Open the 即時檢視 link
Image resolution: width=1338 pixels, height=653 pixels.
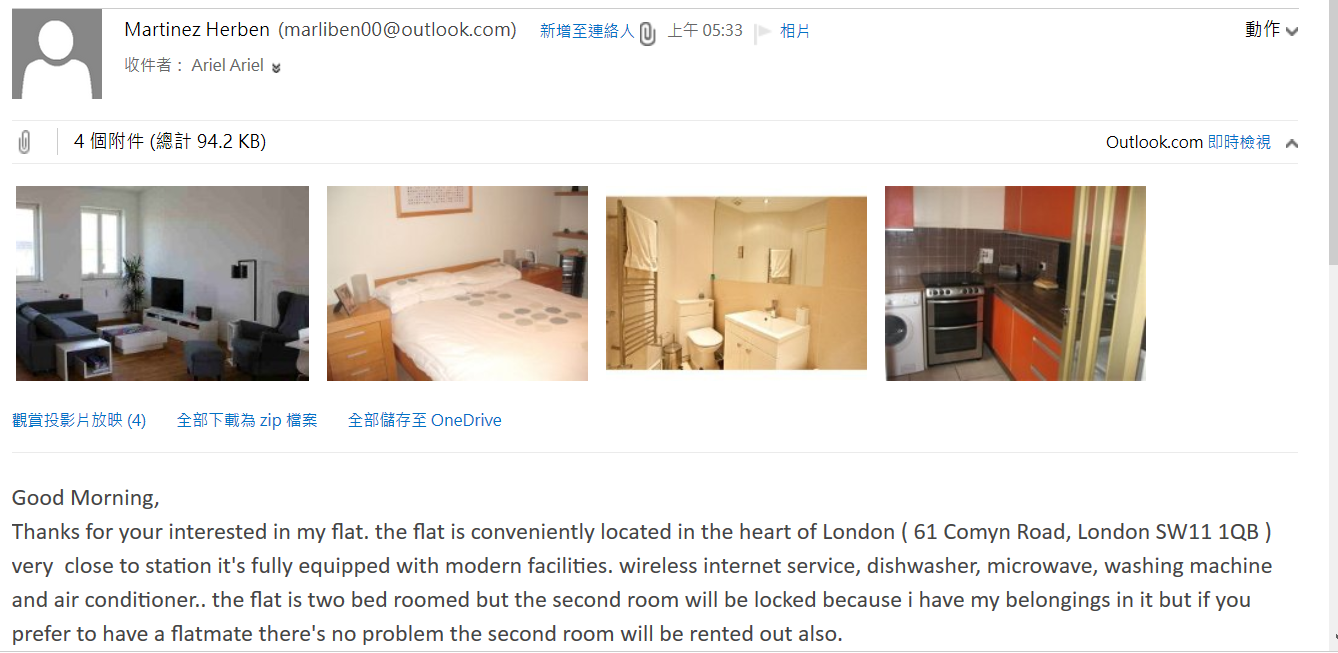pos(1239,142)
